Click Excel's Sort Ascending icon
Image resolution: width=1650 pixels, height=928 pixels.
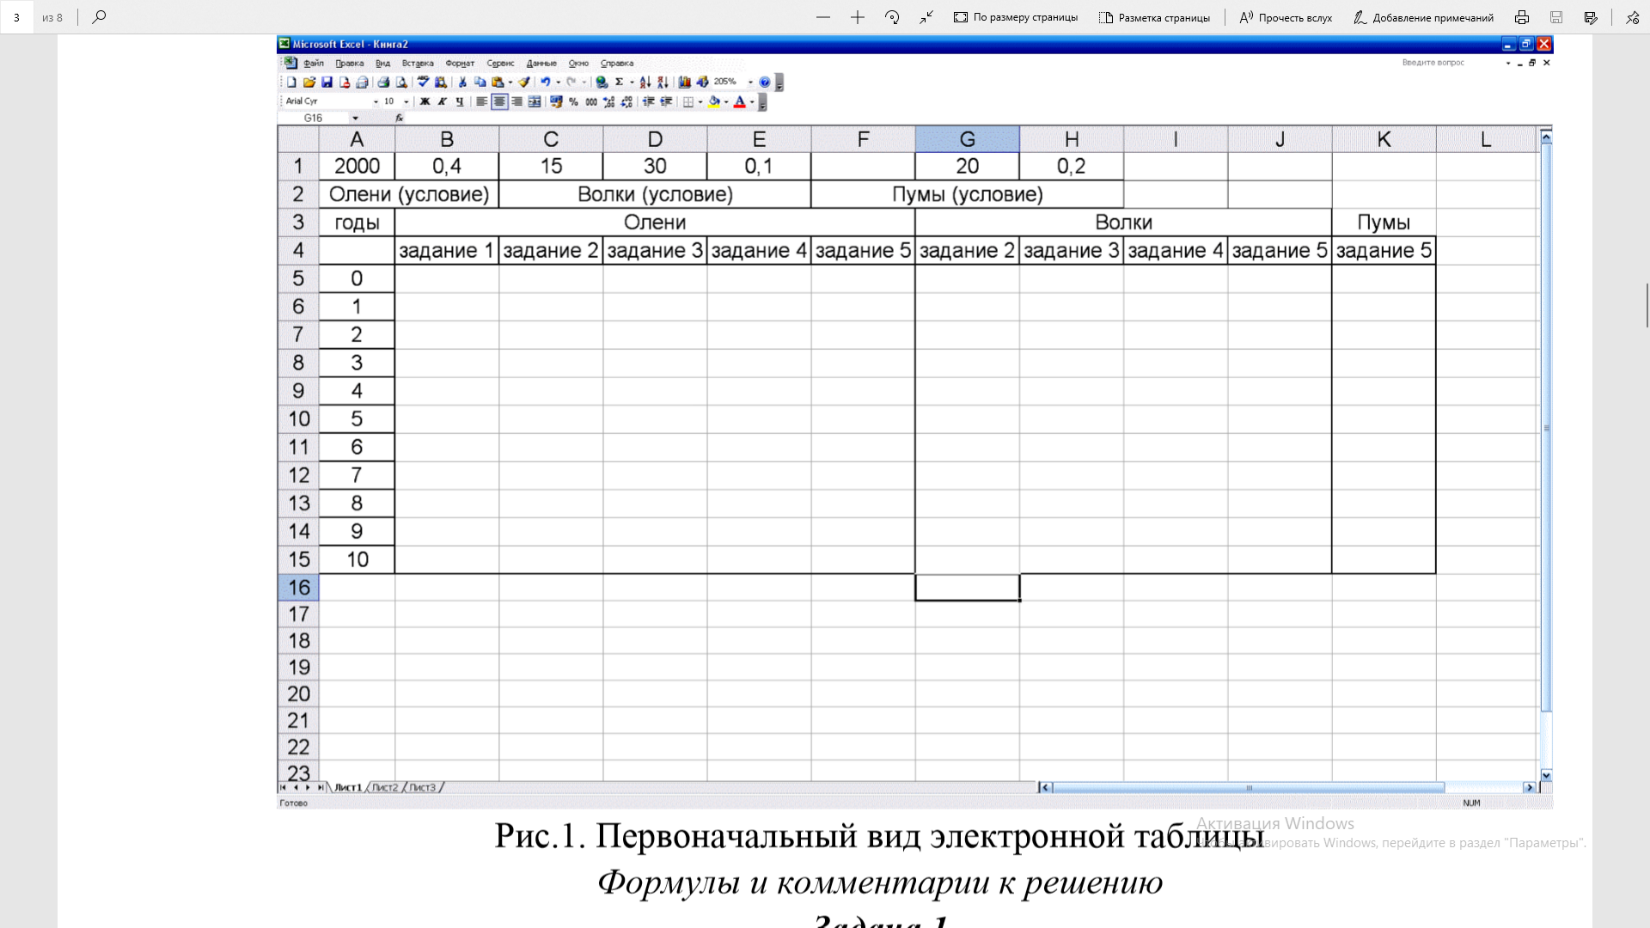tap(645, 82)
